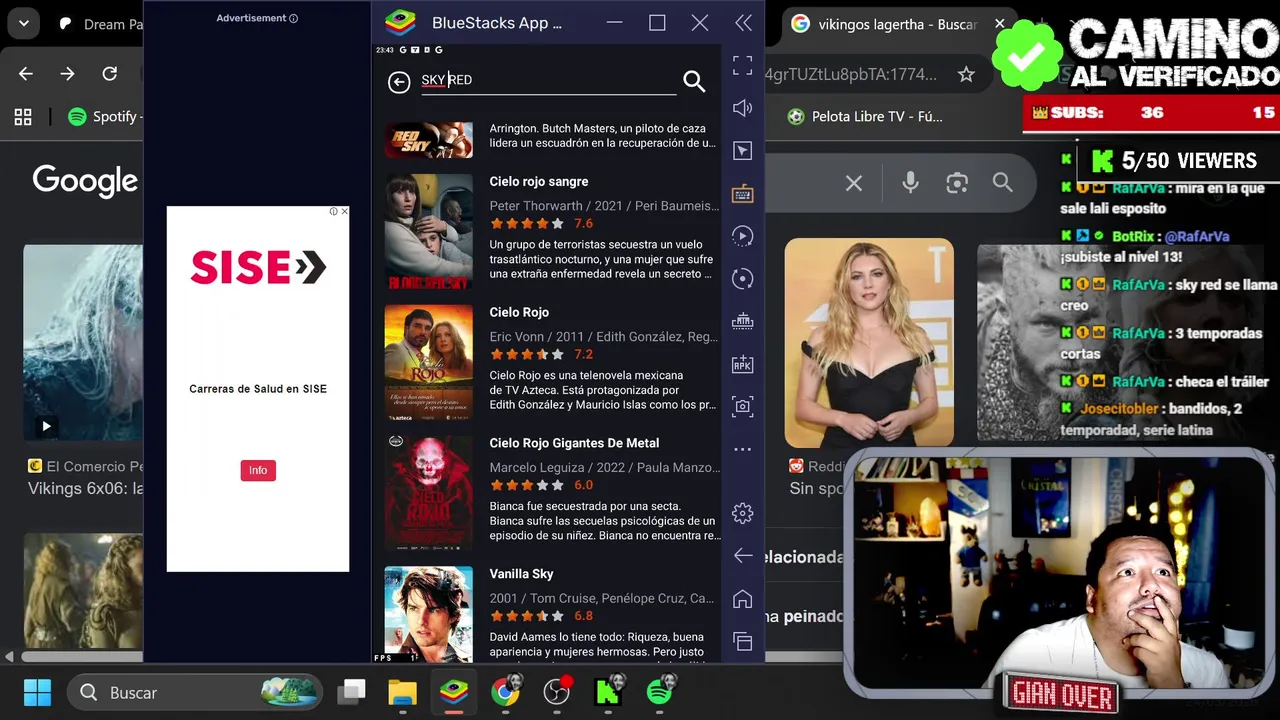
Task: Click BlueStacks rotate/sync circle icon
Action: point(742,279)
